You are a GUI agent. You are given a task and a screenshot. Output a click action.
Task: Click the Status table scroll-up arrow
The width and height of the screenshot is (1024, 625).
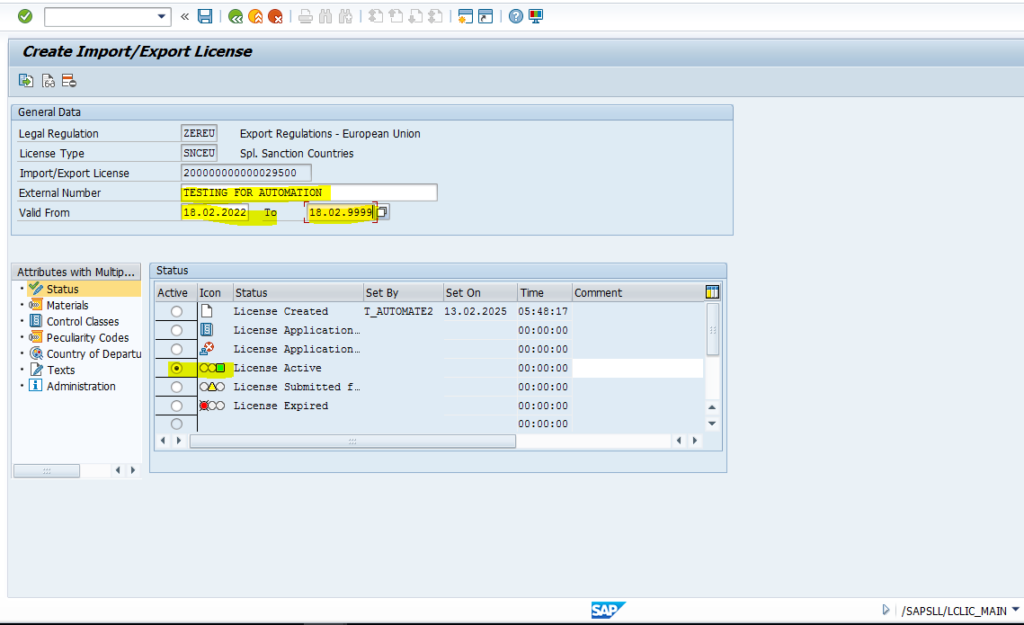pos(712,408)
